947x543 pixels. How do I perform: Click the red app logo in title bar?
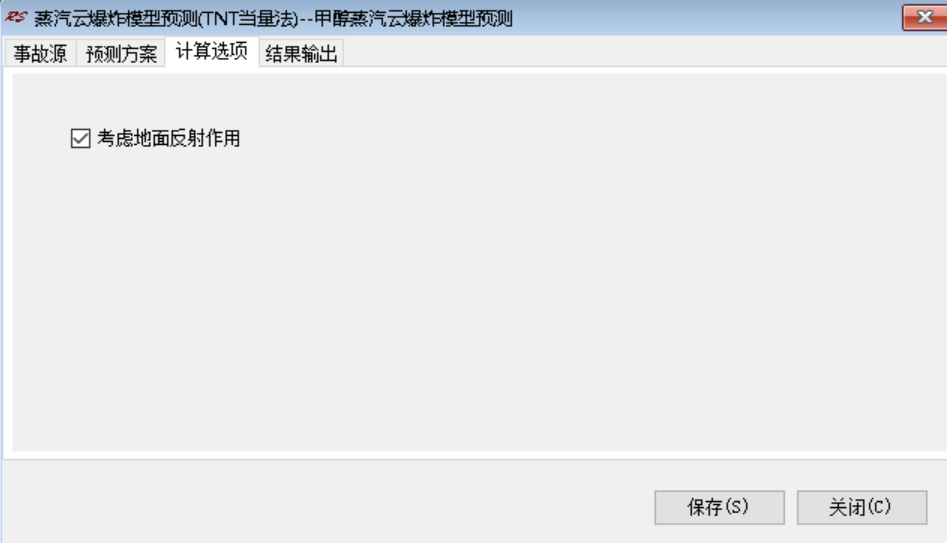pos(16,17)
